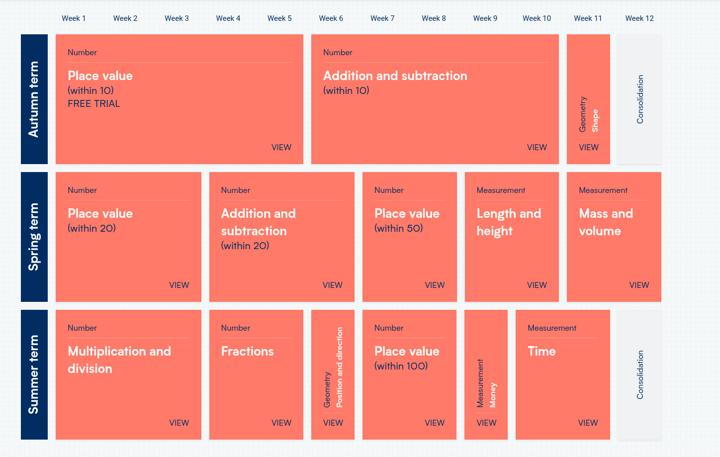Click the Fractions block title
This screenshot has width=720, height=457.
pyautogui.click(x=247, y=351)
